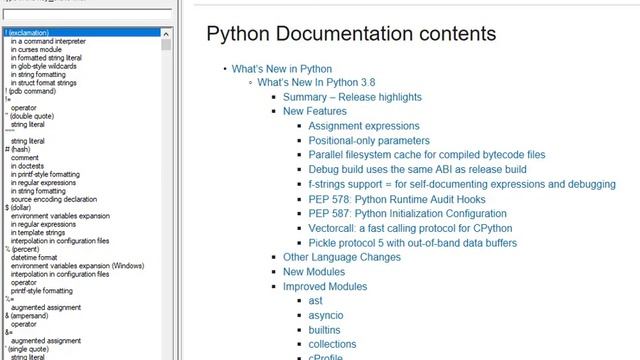Screen dimensions: 640x360
Task: Open 'Other Language Changes' link
Action: (342, 257)
